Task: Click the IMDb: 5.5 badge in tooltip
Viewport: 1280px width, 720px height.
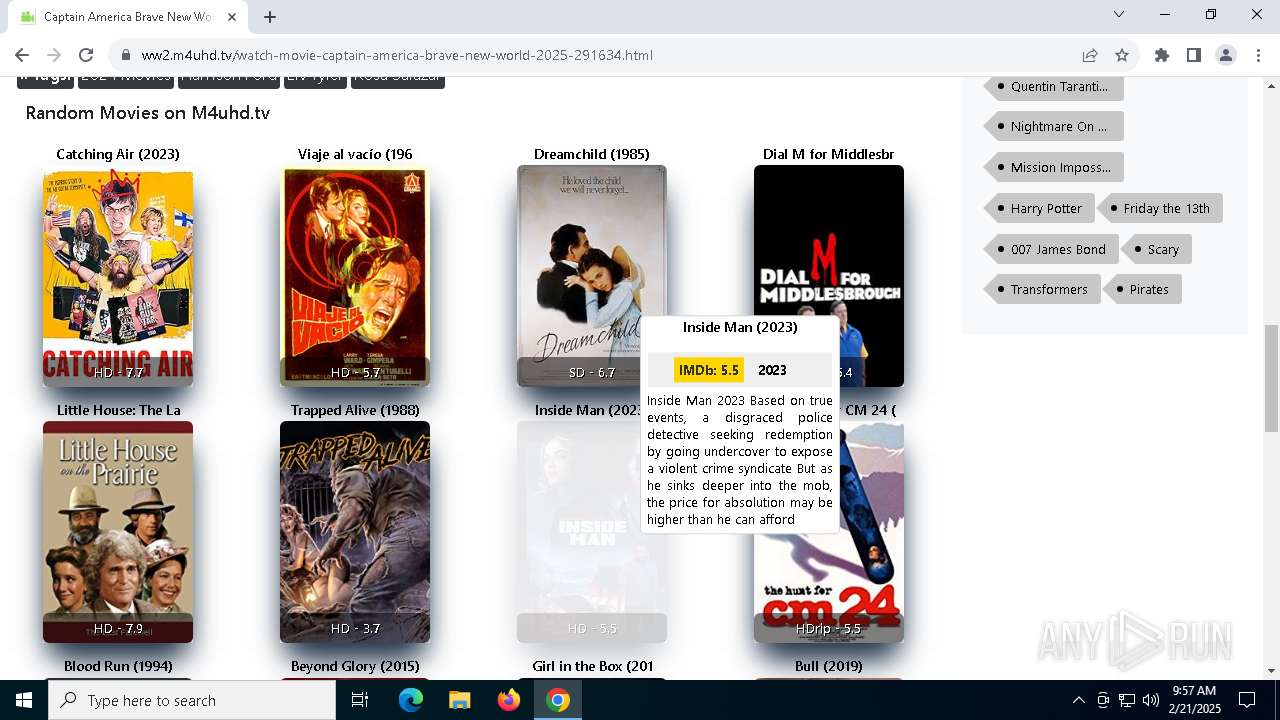Action: coord(709,370)
